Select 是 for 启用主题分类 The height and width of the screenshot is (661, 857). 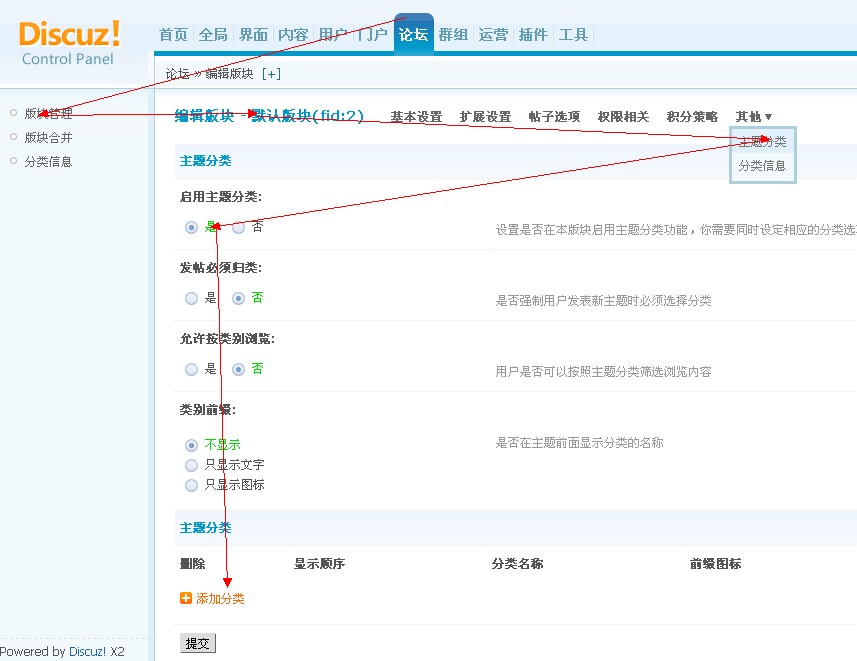(x=191, y=227)
